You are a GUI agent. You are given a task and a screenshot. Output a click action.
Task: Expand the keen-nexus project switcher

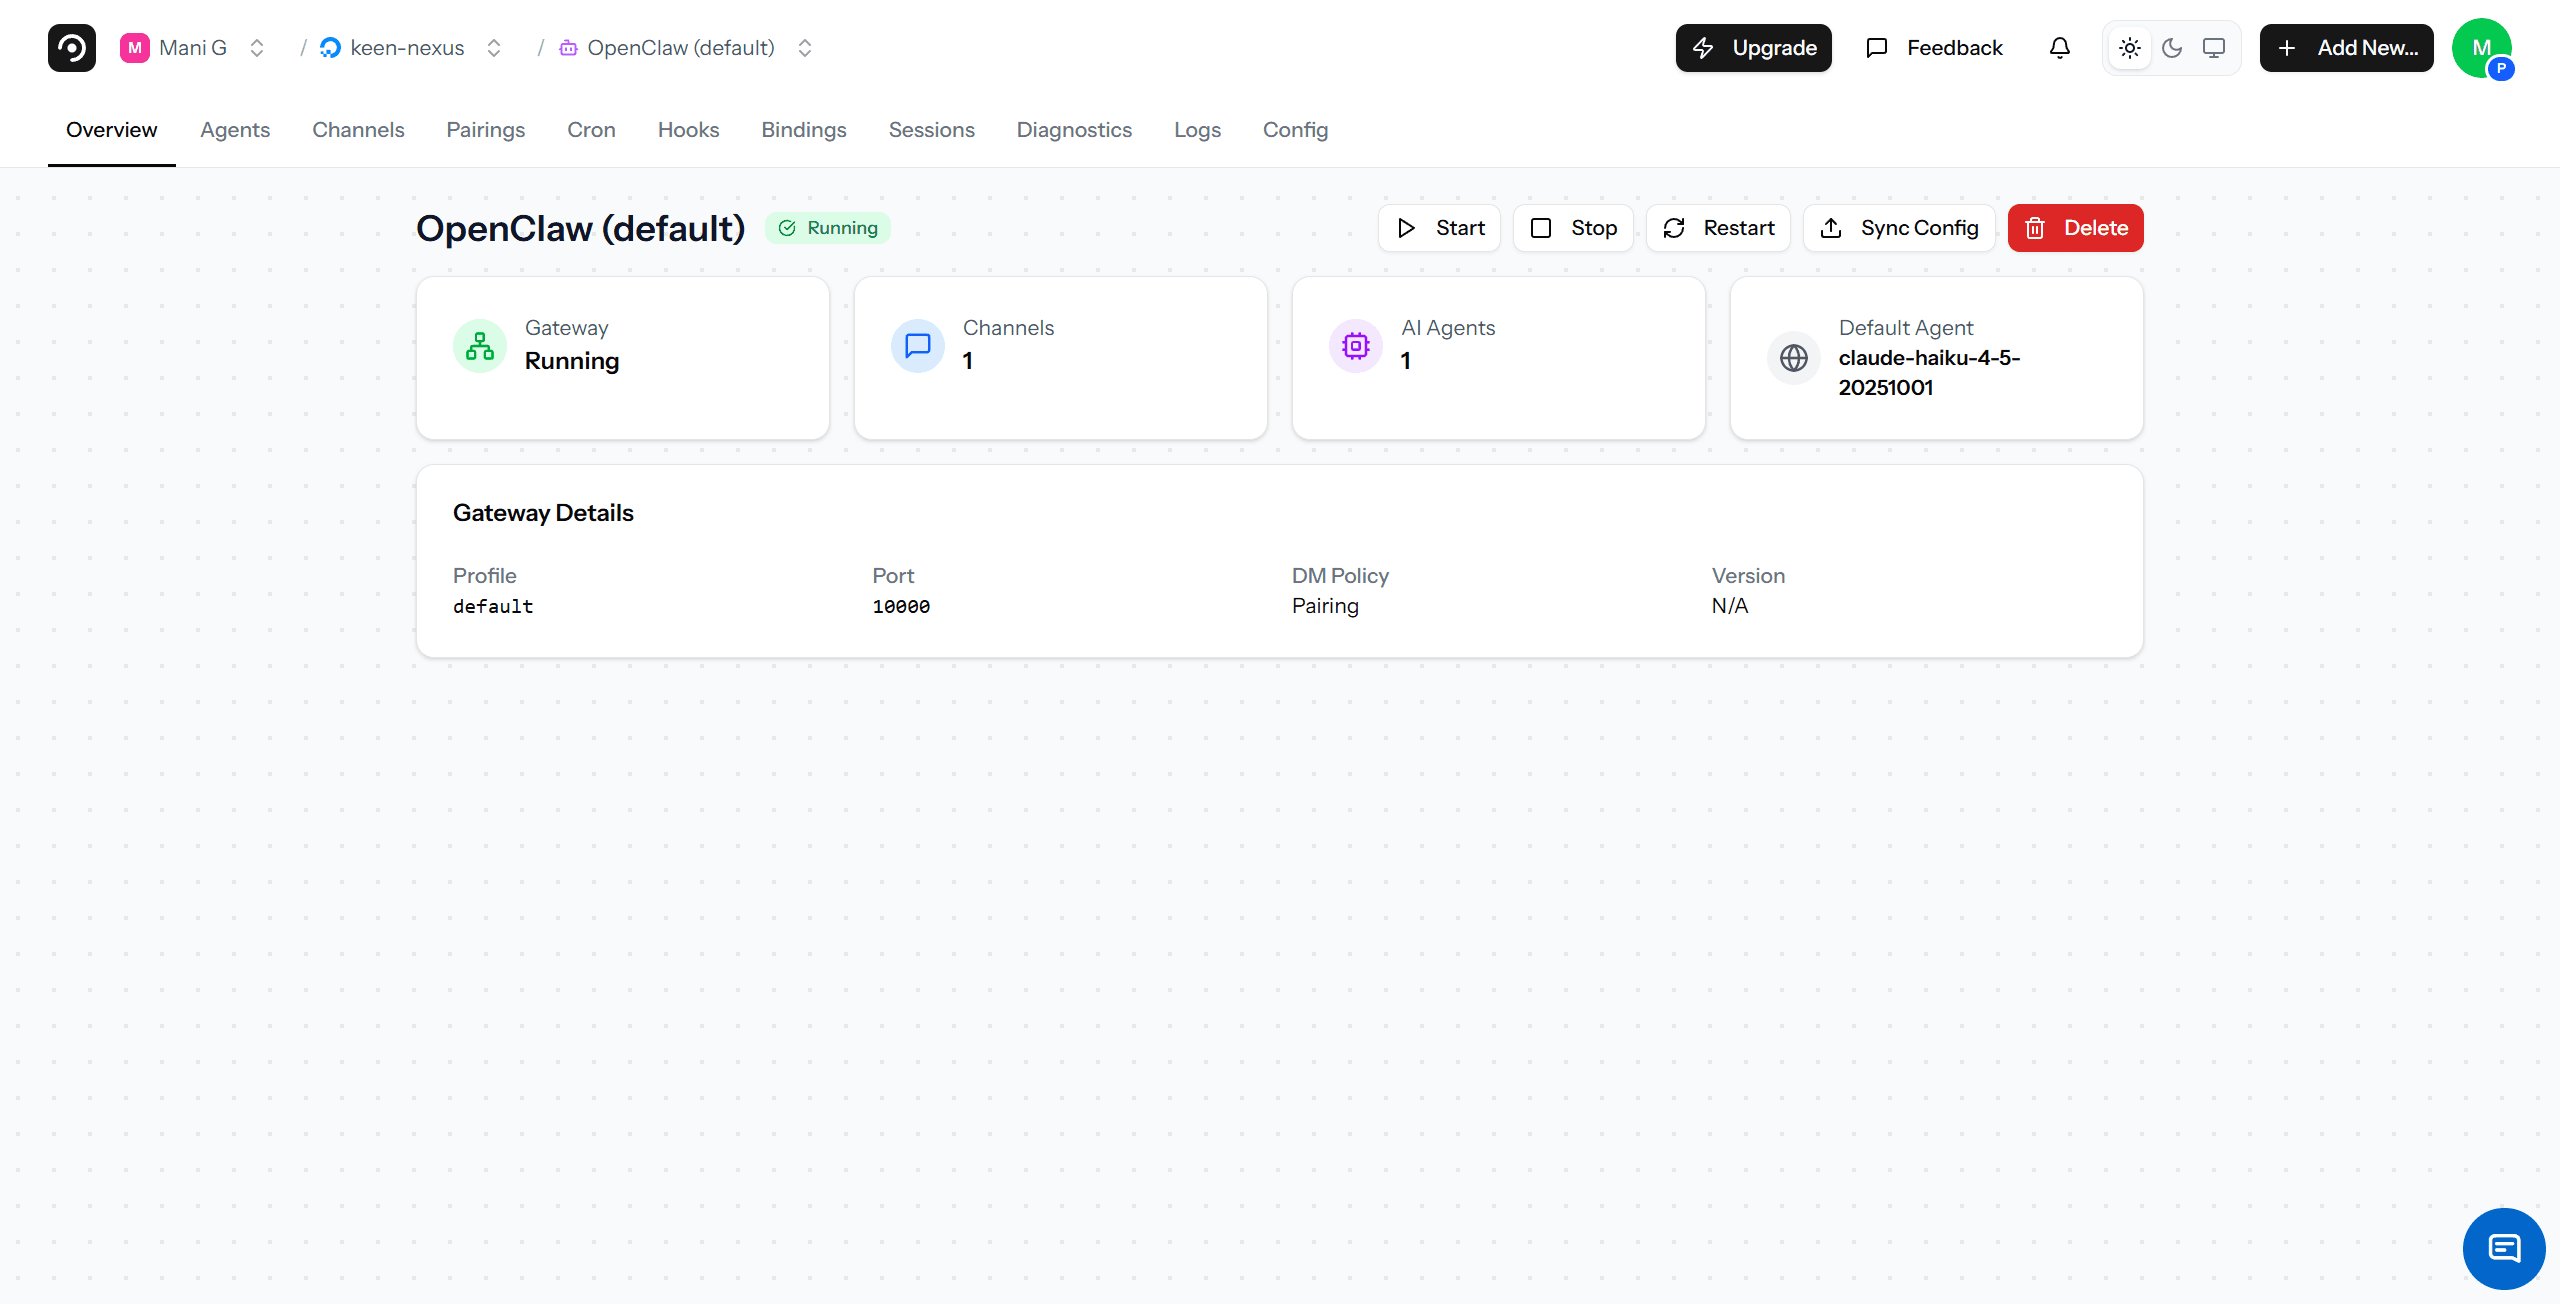493,47
